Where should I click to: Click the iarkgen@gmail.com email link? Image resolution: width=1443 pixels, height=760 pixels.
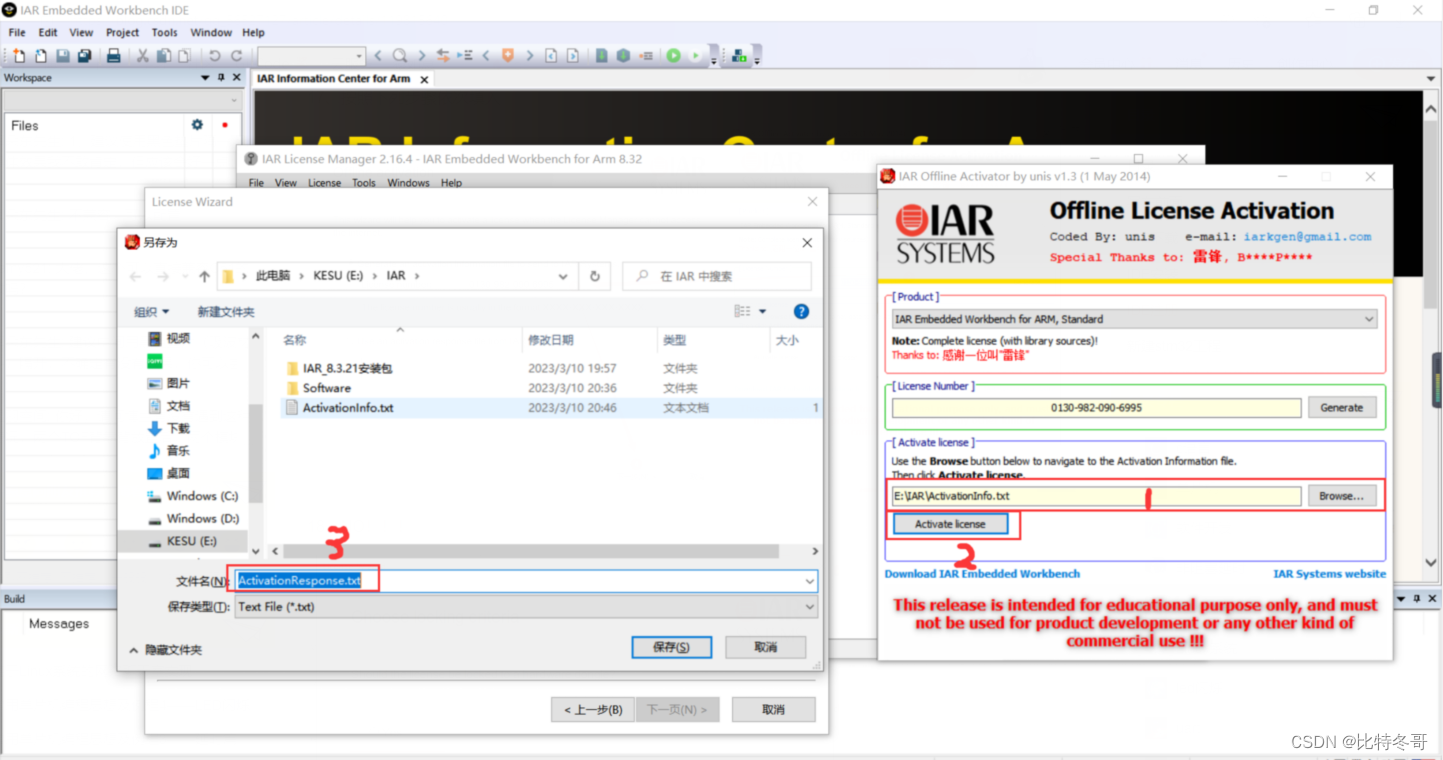pos(1307,237)
